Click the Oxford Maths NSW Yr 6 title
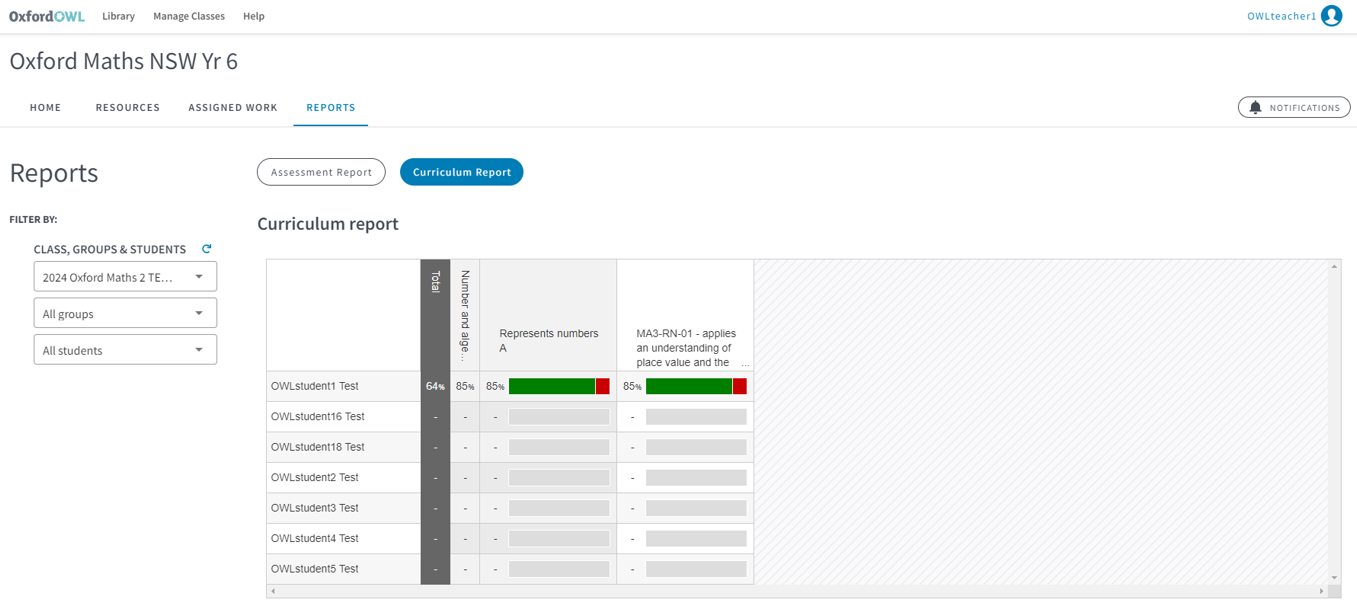This screenshot has width=1357, height=609. pyautogui.click(x=124, y=61)
